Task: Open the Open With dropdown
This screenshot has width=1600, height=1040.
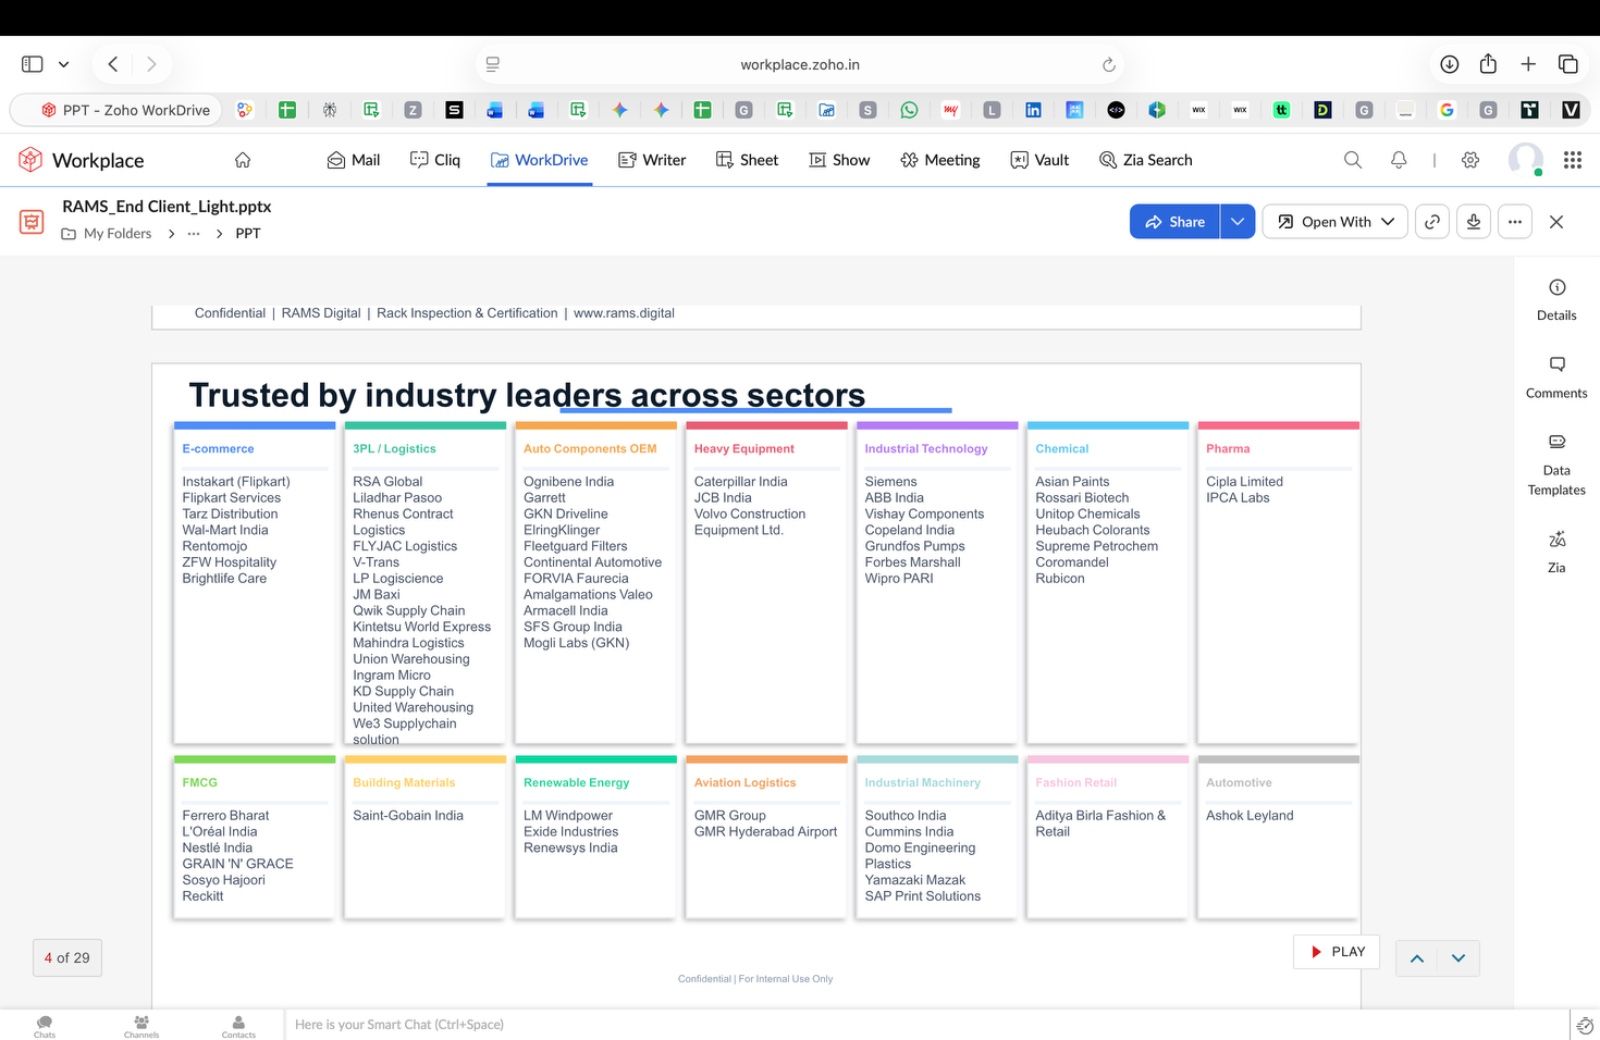Action: 1335,222
